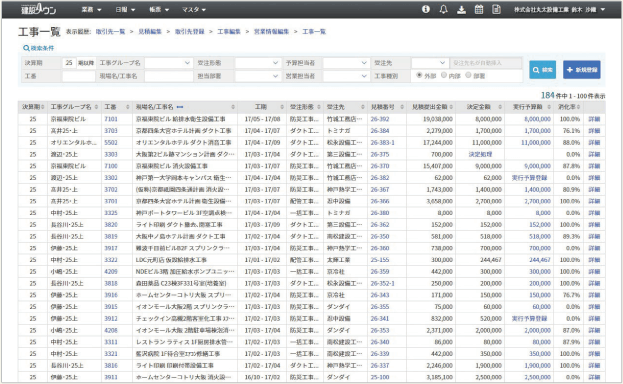Click the 決算期 input field showing 25
Image resolution: width=623 pixels, height=384 pixels.
click(69, 63)
